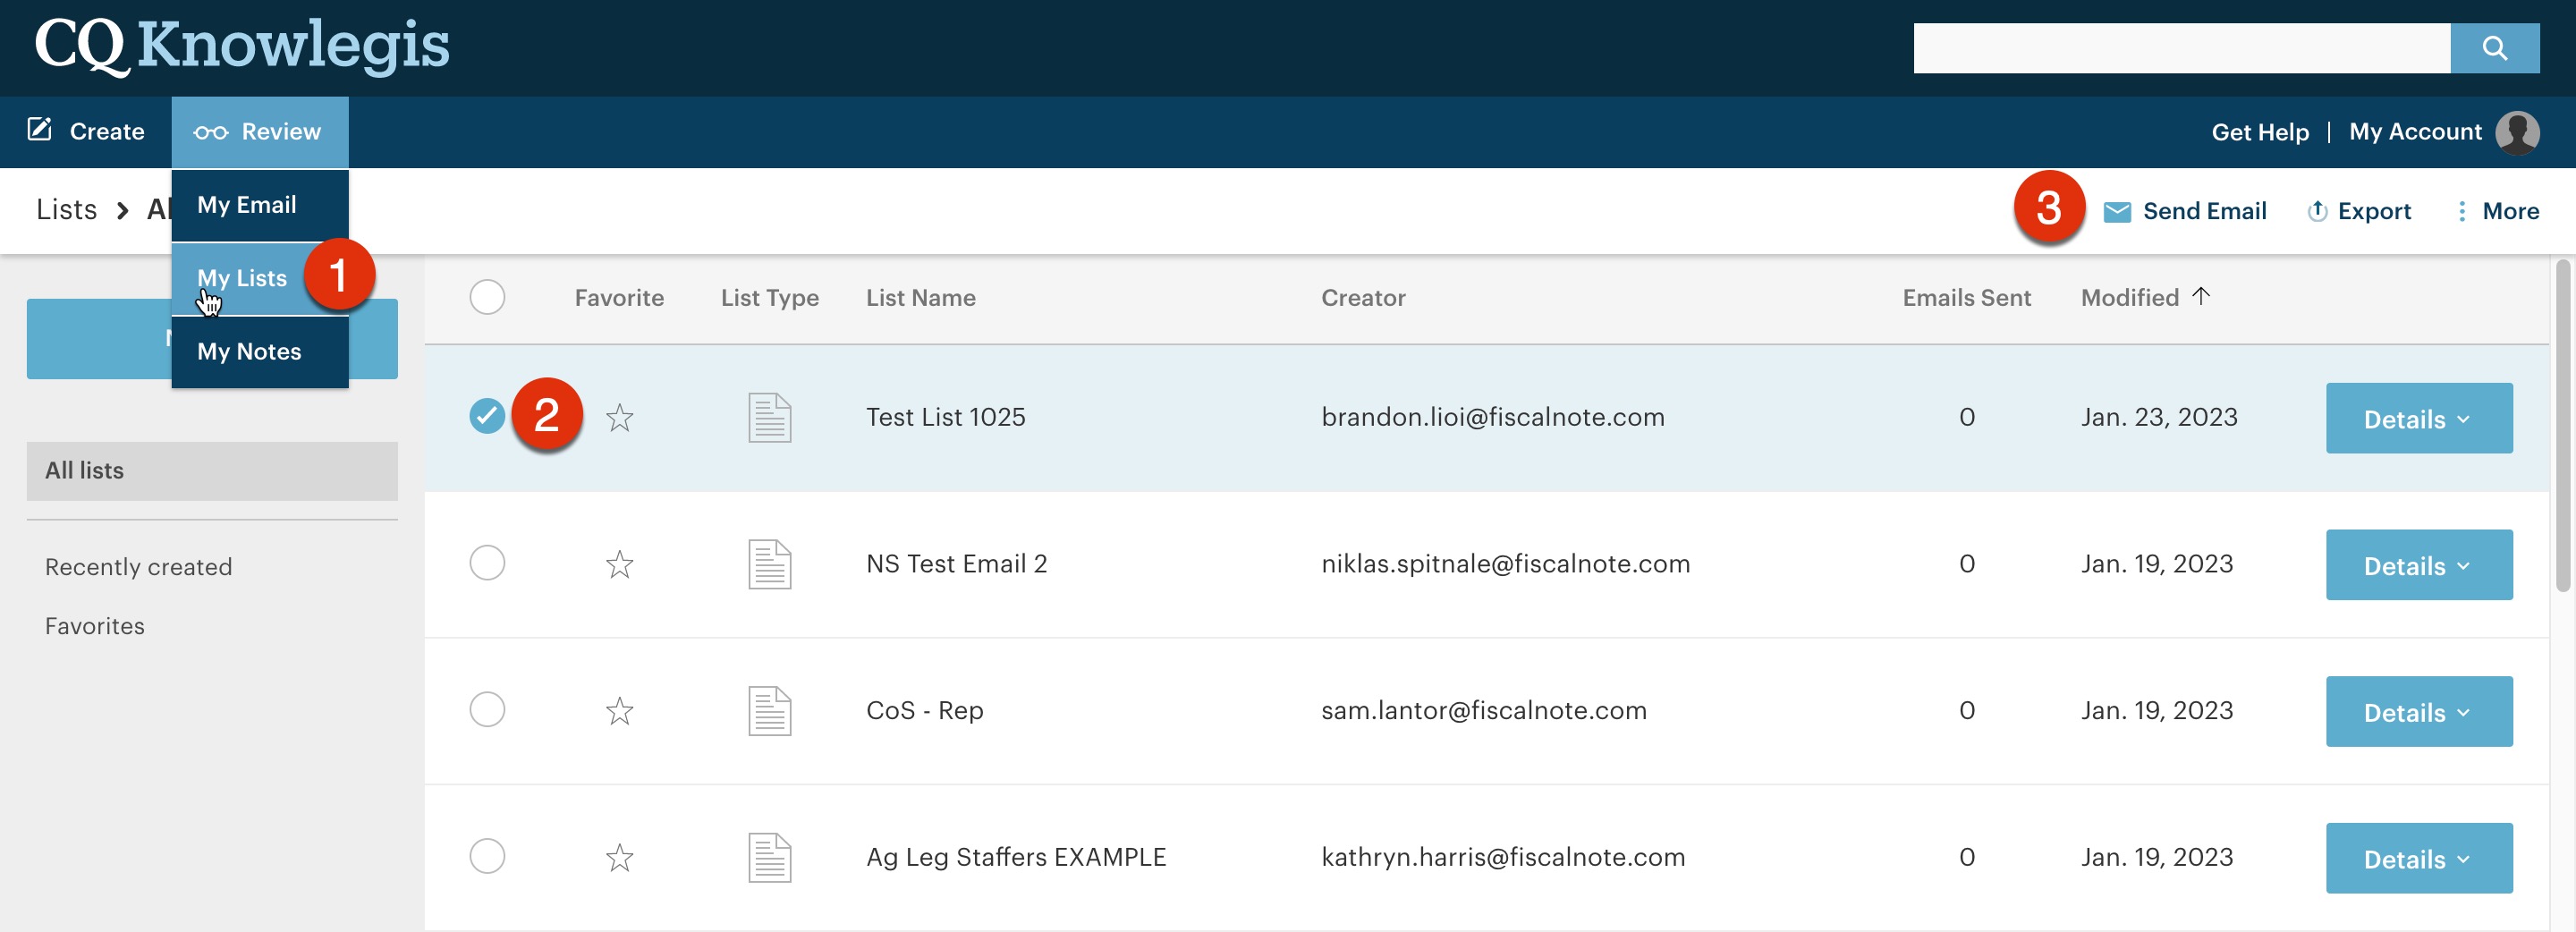Select My Notes in the dropdown
The height and width of the screenshot is (932, 2576).
[x=249, y=352]
